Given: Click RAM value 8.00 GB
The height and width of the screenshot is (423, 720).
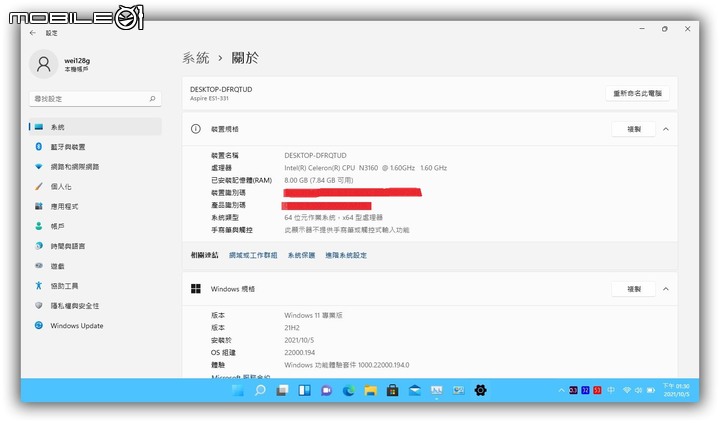Looking at the screenshot, I should pyautogui.click(x=319, y=180).
